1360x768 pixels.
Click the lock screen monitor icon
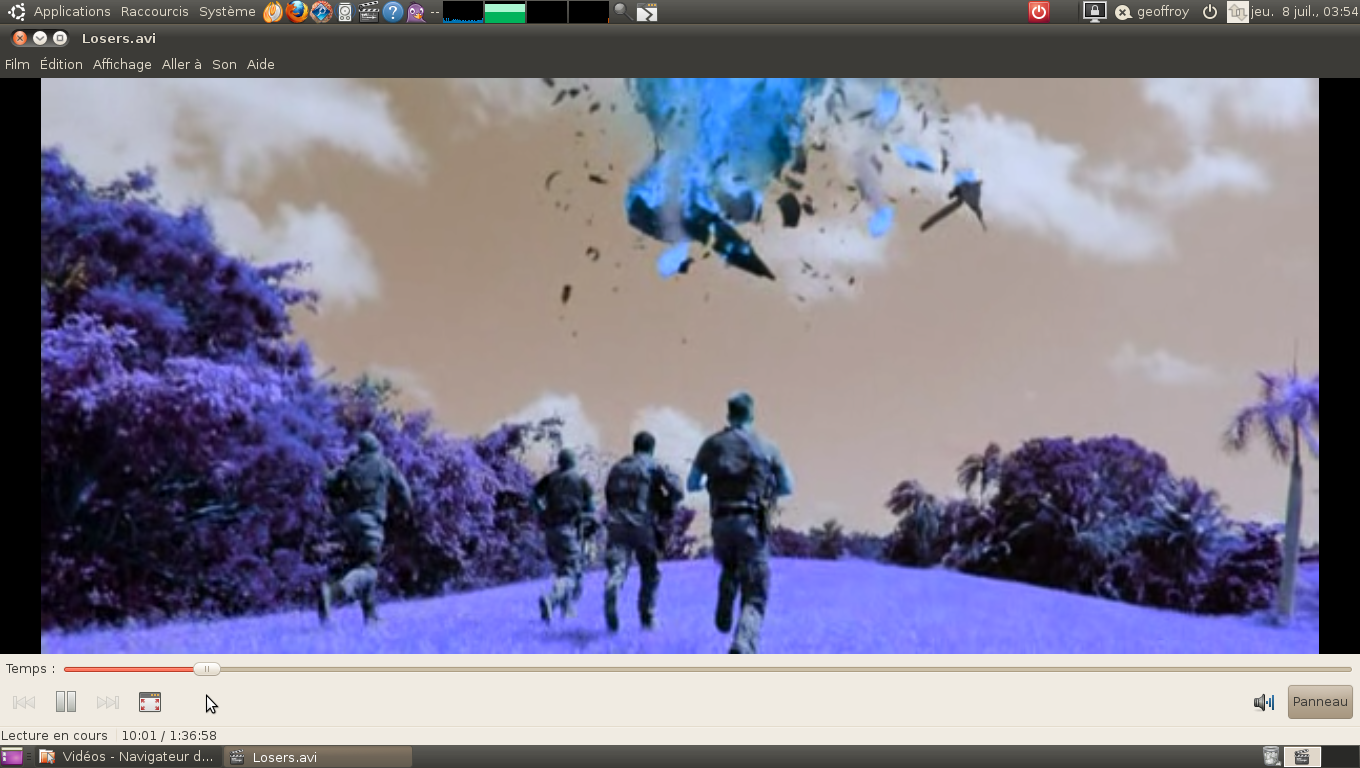pos(1094,12)
